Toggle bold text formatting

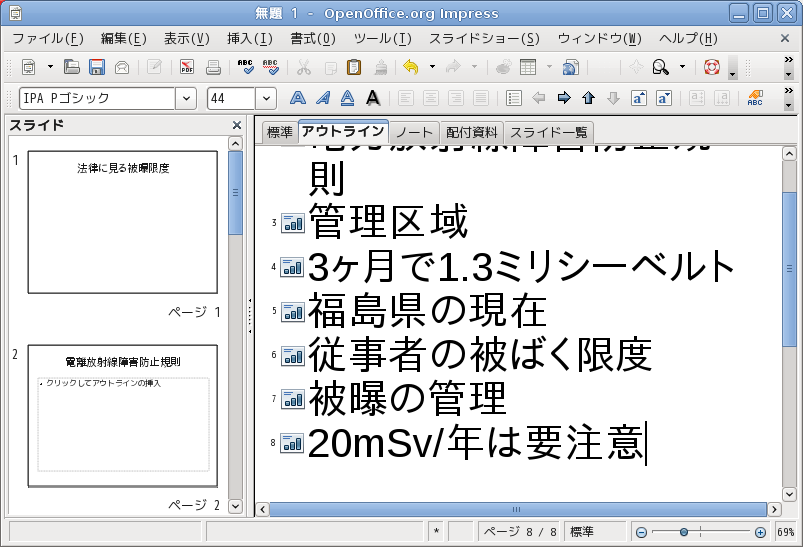coord(297,98)
